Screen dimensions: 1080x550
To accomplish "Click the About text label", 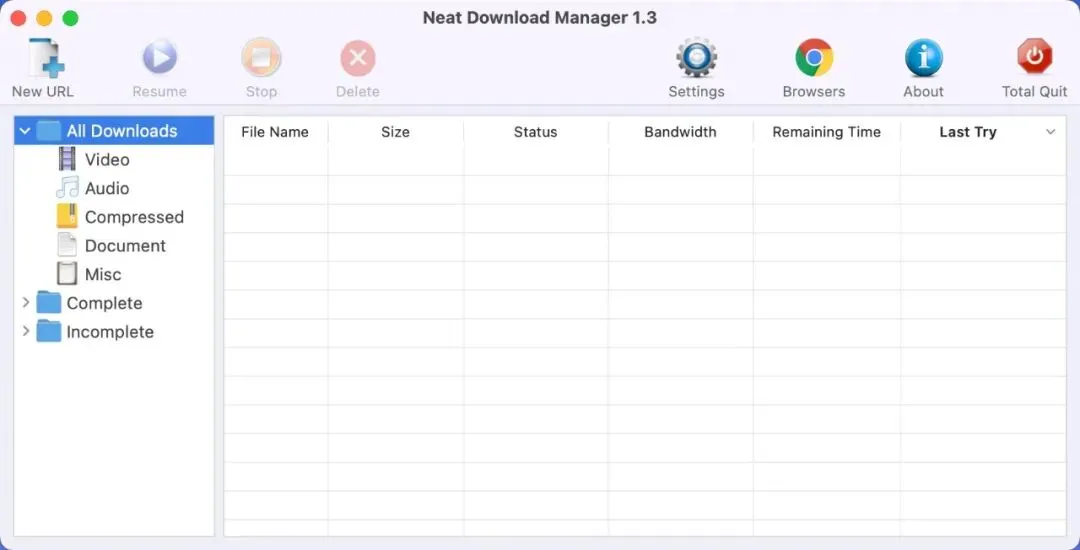I will pos(924,92).
